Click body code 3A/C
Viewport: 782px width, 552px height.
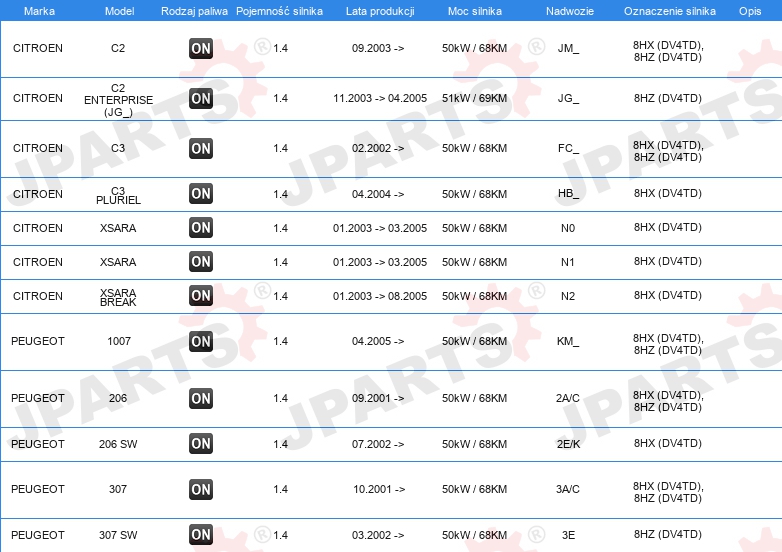(x=568, y=489)
